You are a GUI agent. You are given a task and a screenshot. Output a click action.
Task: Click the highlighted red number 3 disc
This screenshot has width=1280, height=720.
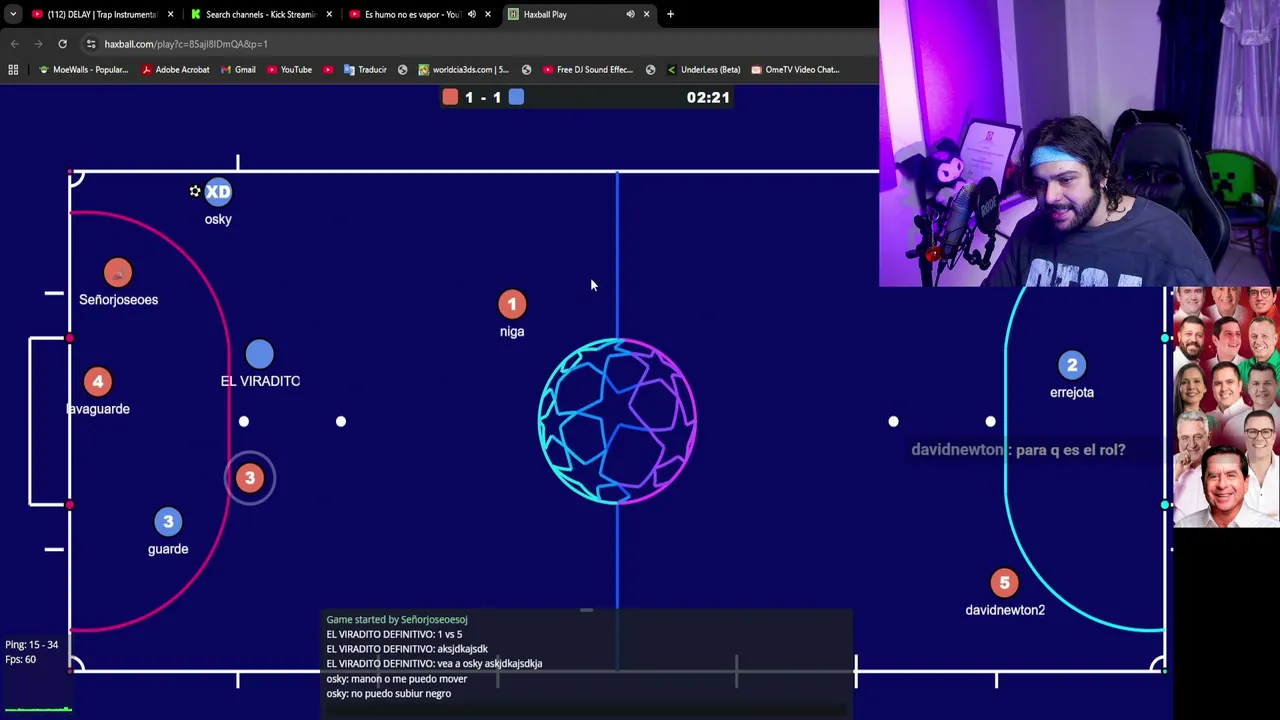click(x=250, y=478)
